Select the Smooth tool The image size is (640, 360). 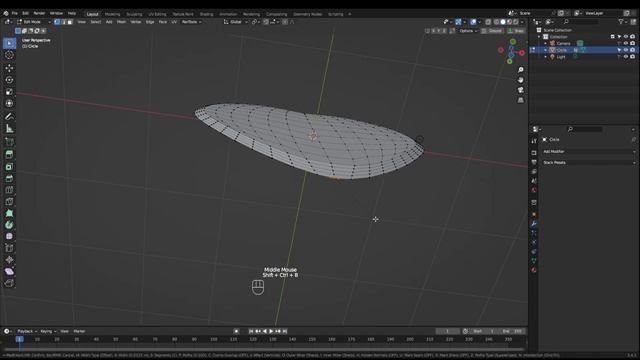(9, 236)
